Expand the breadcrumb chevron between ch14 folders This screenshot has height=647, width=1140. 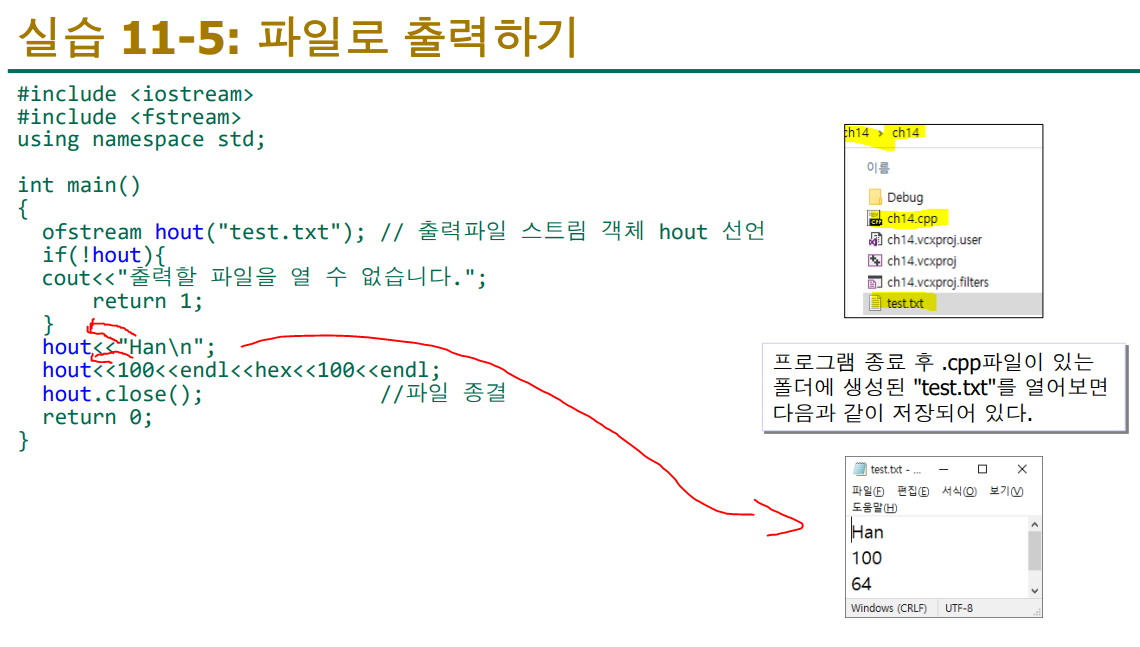coord(880,132)
